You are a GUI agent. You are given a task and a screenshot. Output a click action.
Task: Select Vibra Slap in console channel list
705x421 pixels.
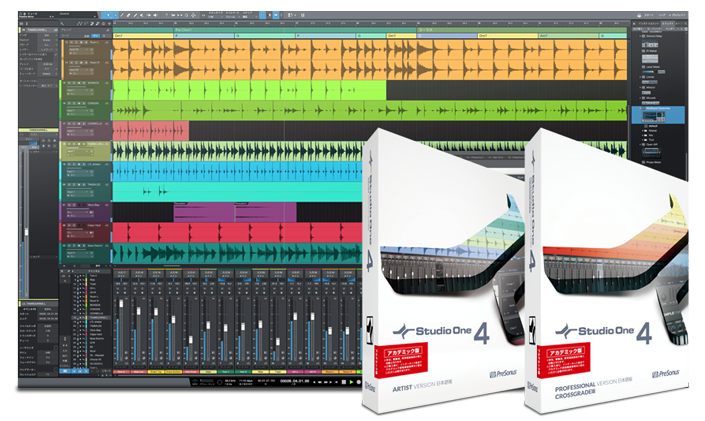click(x=95, y=330)
